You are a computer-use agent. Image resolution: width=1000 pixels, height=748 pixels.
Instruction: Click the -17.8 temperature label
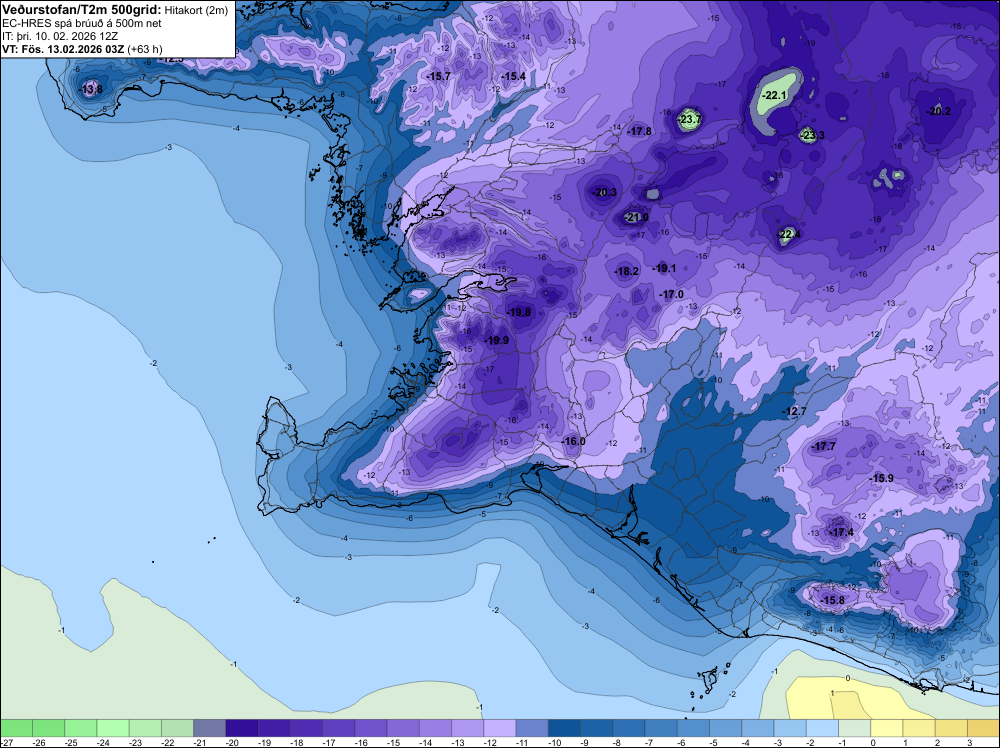point(640,131)
